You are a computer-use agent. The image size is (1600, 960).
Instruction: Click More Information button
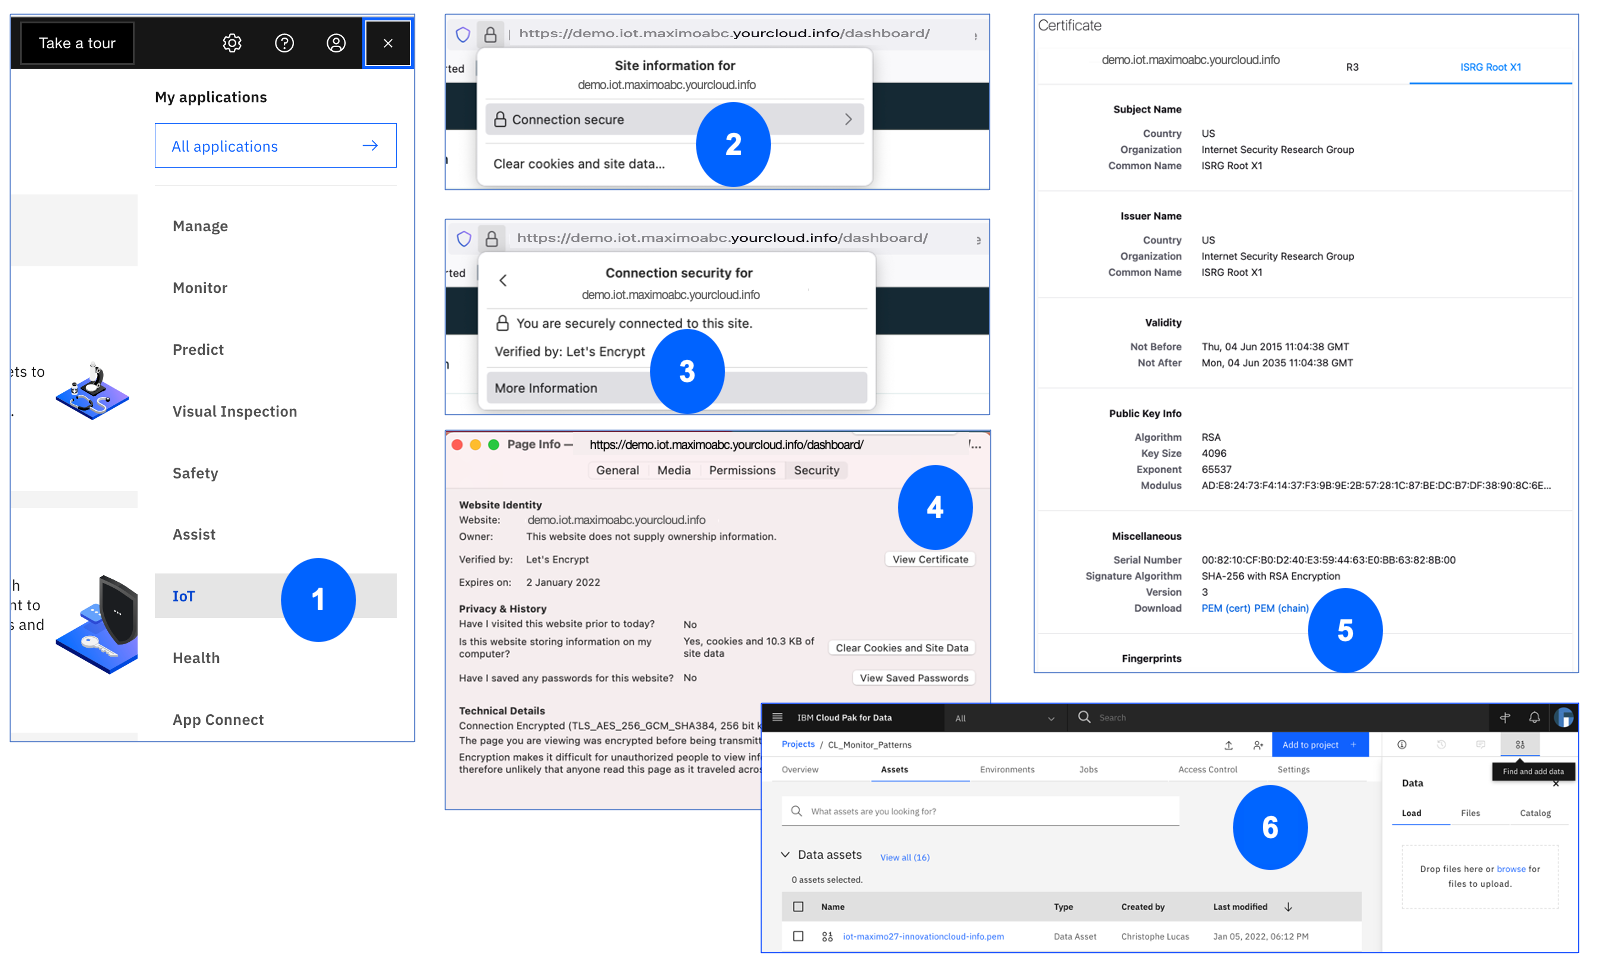[676, 388]
